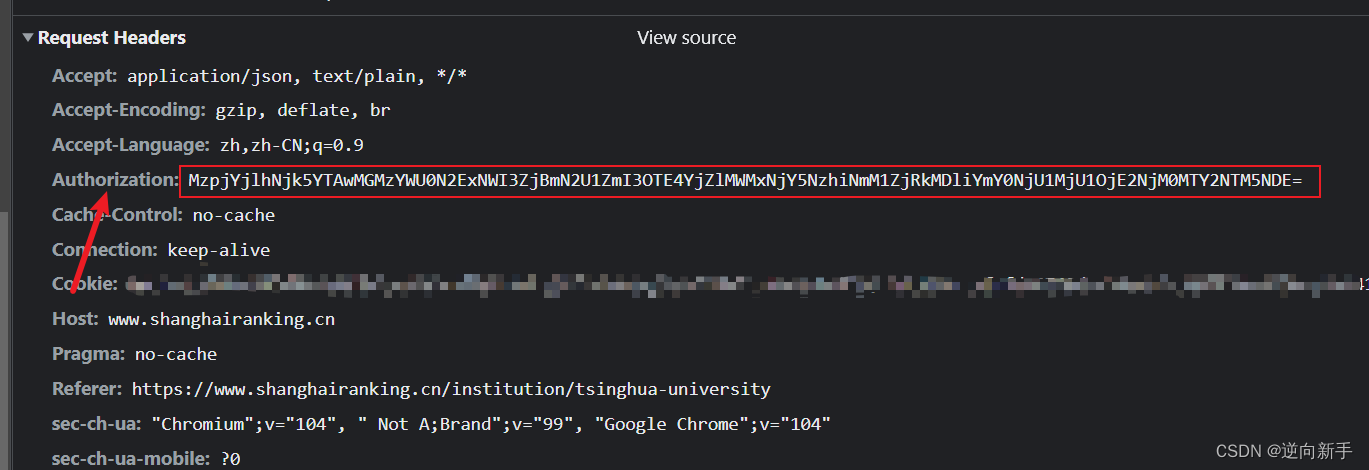The height and width of the screenshot is (470, 1369).
Task: Click the View source link
Action: (686, 38)
